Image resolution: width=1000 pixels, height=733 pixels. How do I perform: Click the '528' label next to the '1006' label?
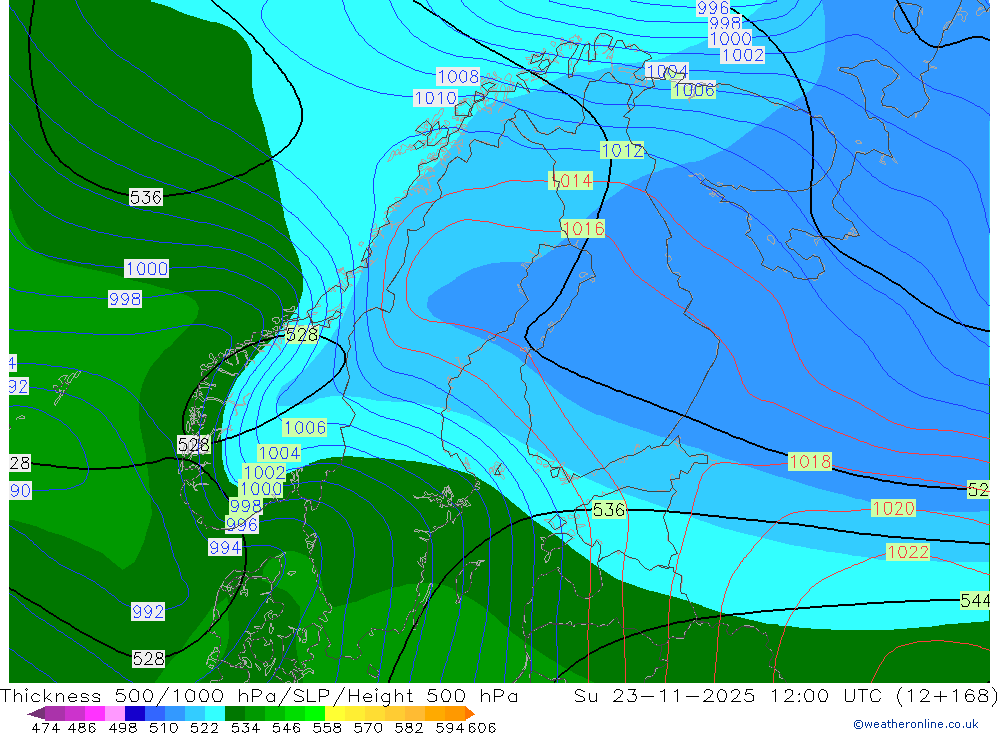(302, 335)
